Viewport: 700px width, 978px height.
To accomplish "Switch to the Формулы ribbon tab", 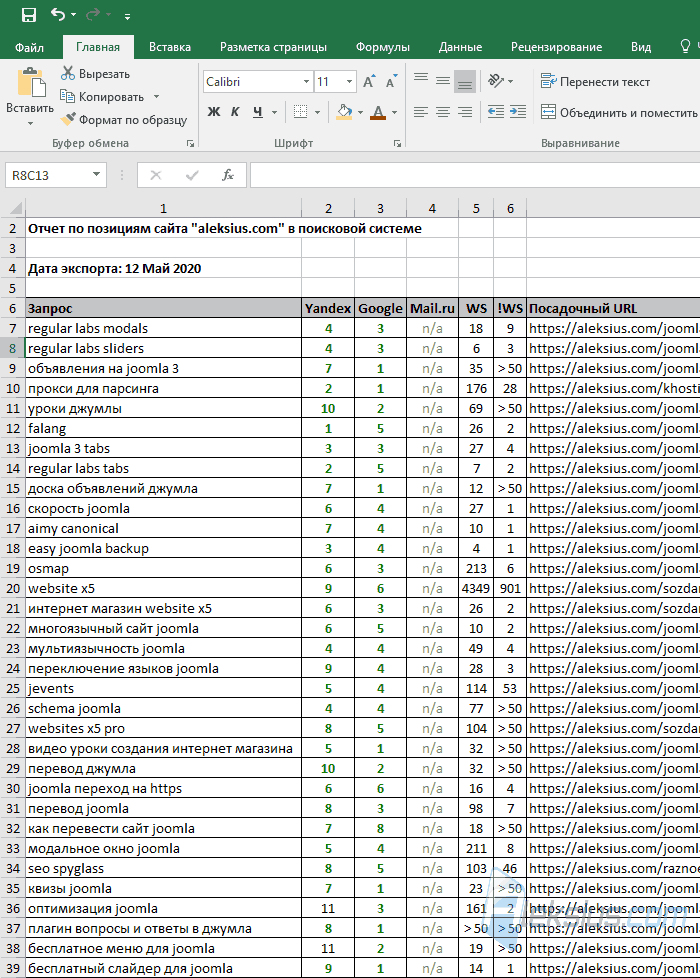I will 382,47.
